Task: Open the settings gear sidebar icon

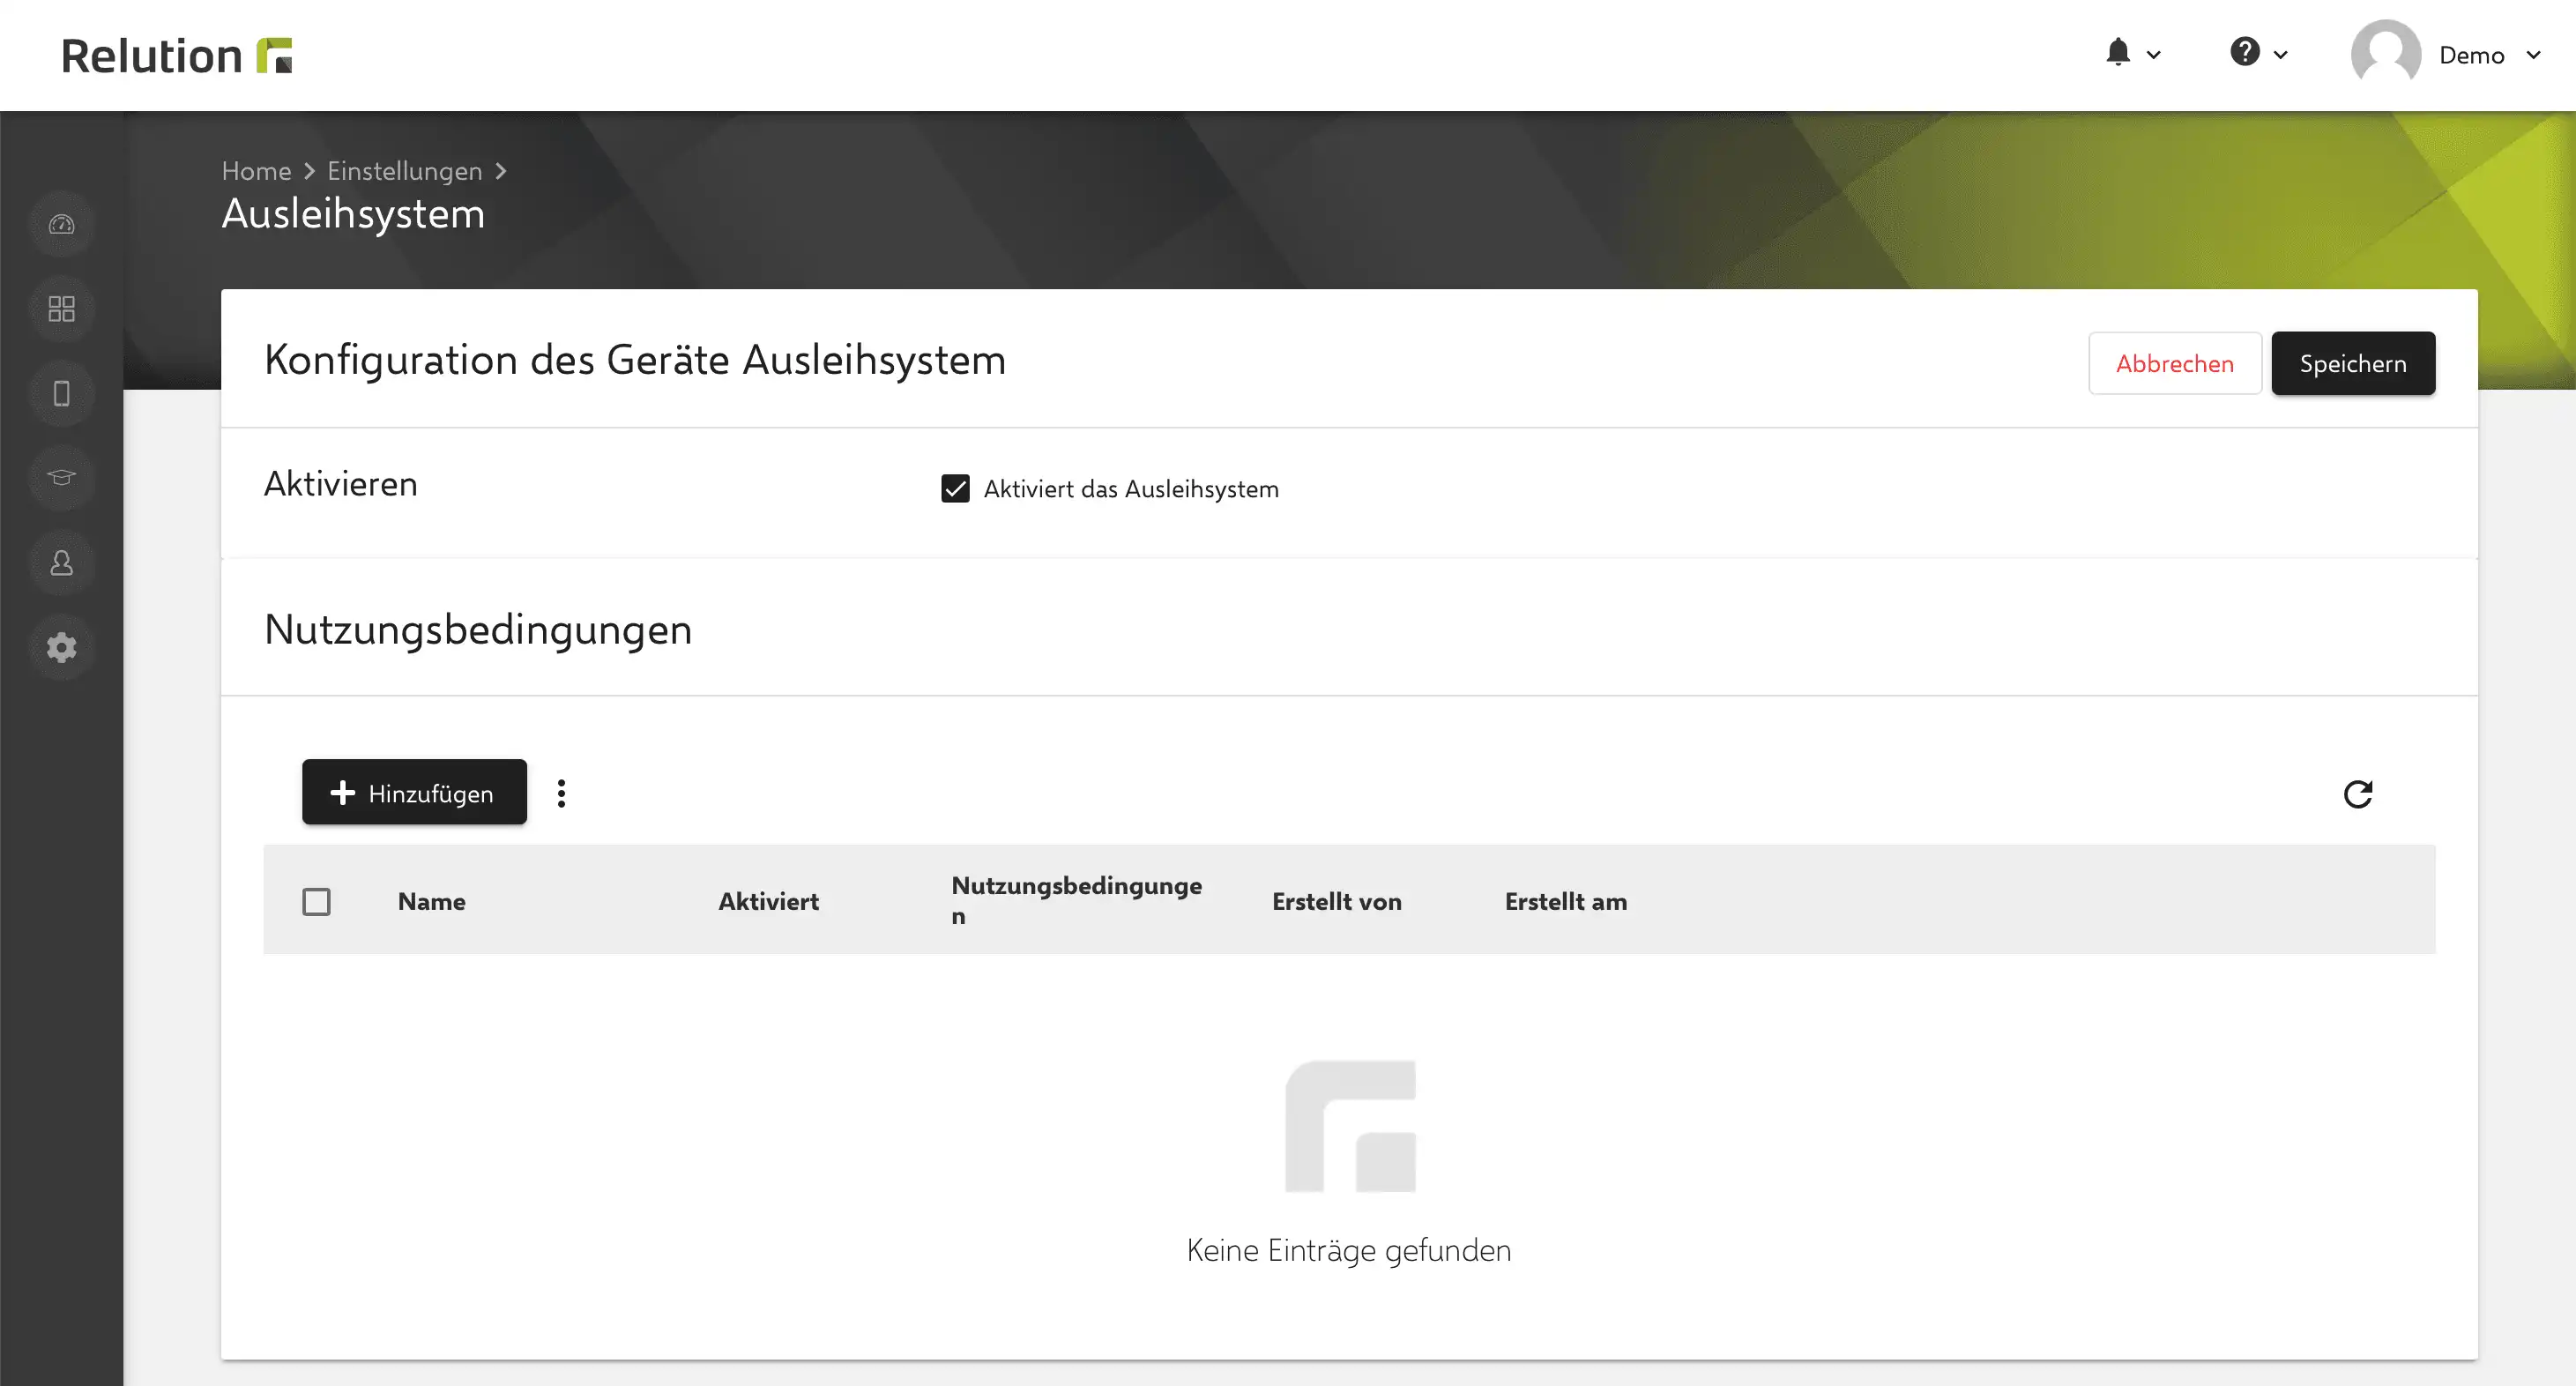Action: click(x=61, y=647)
